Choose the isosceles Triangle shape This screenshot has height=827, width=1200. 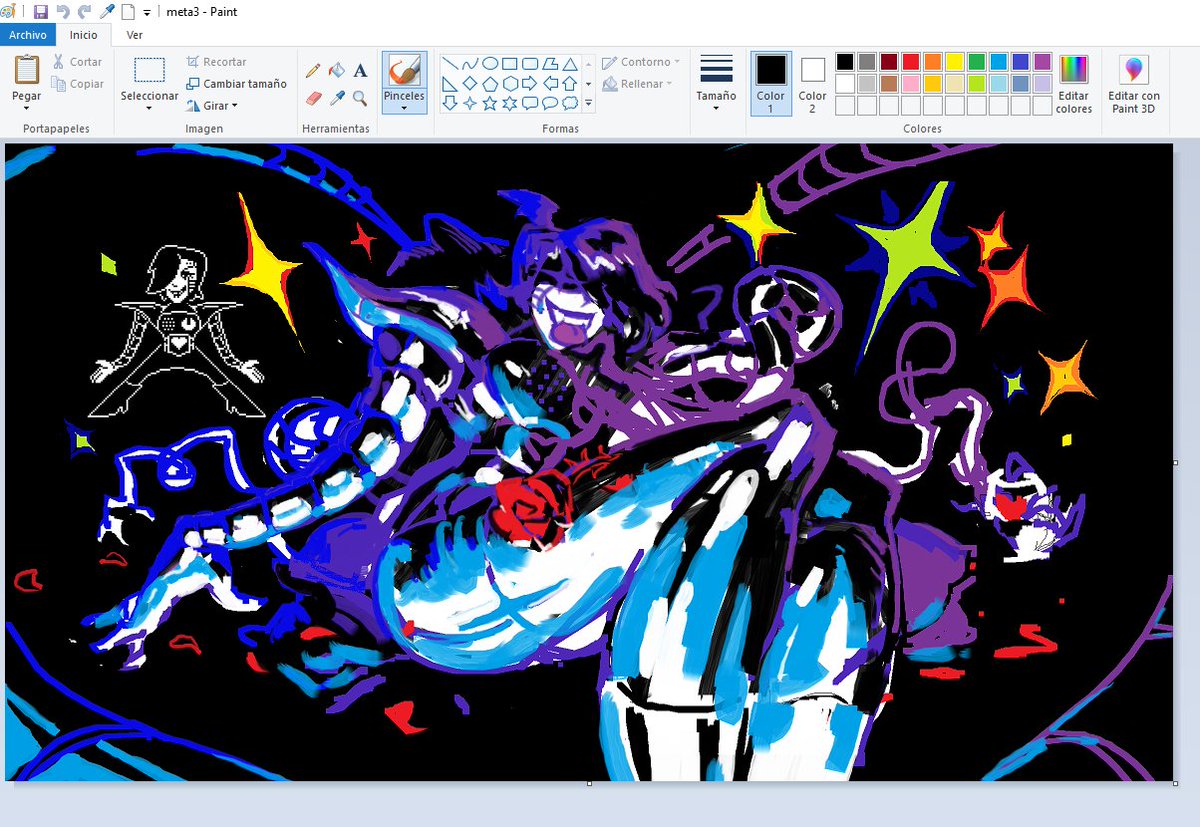pyautogui.click(x=570, y=64)
